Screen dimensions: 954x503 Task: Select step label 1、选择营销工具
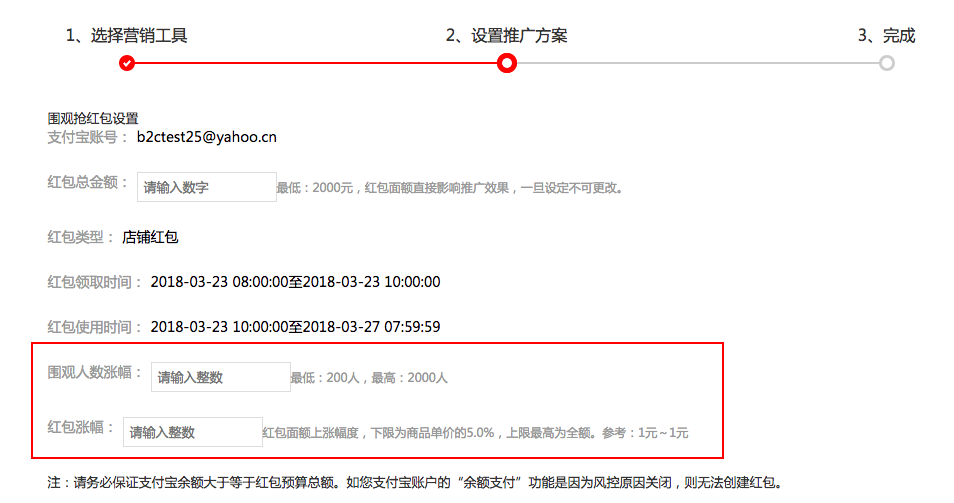click(x=127, y=36)
